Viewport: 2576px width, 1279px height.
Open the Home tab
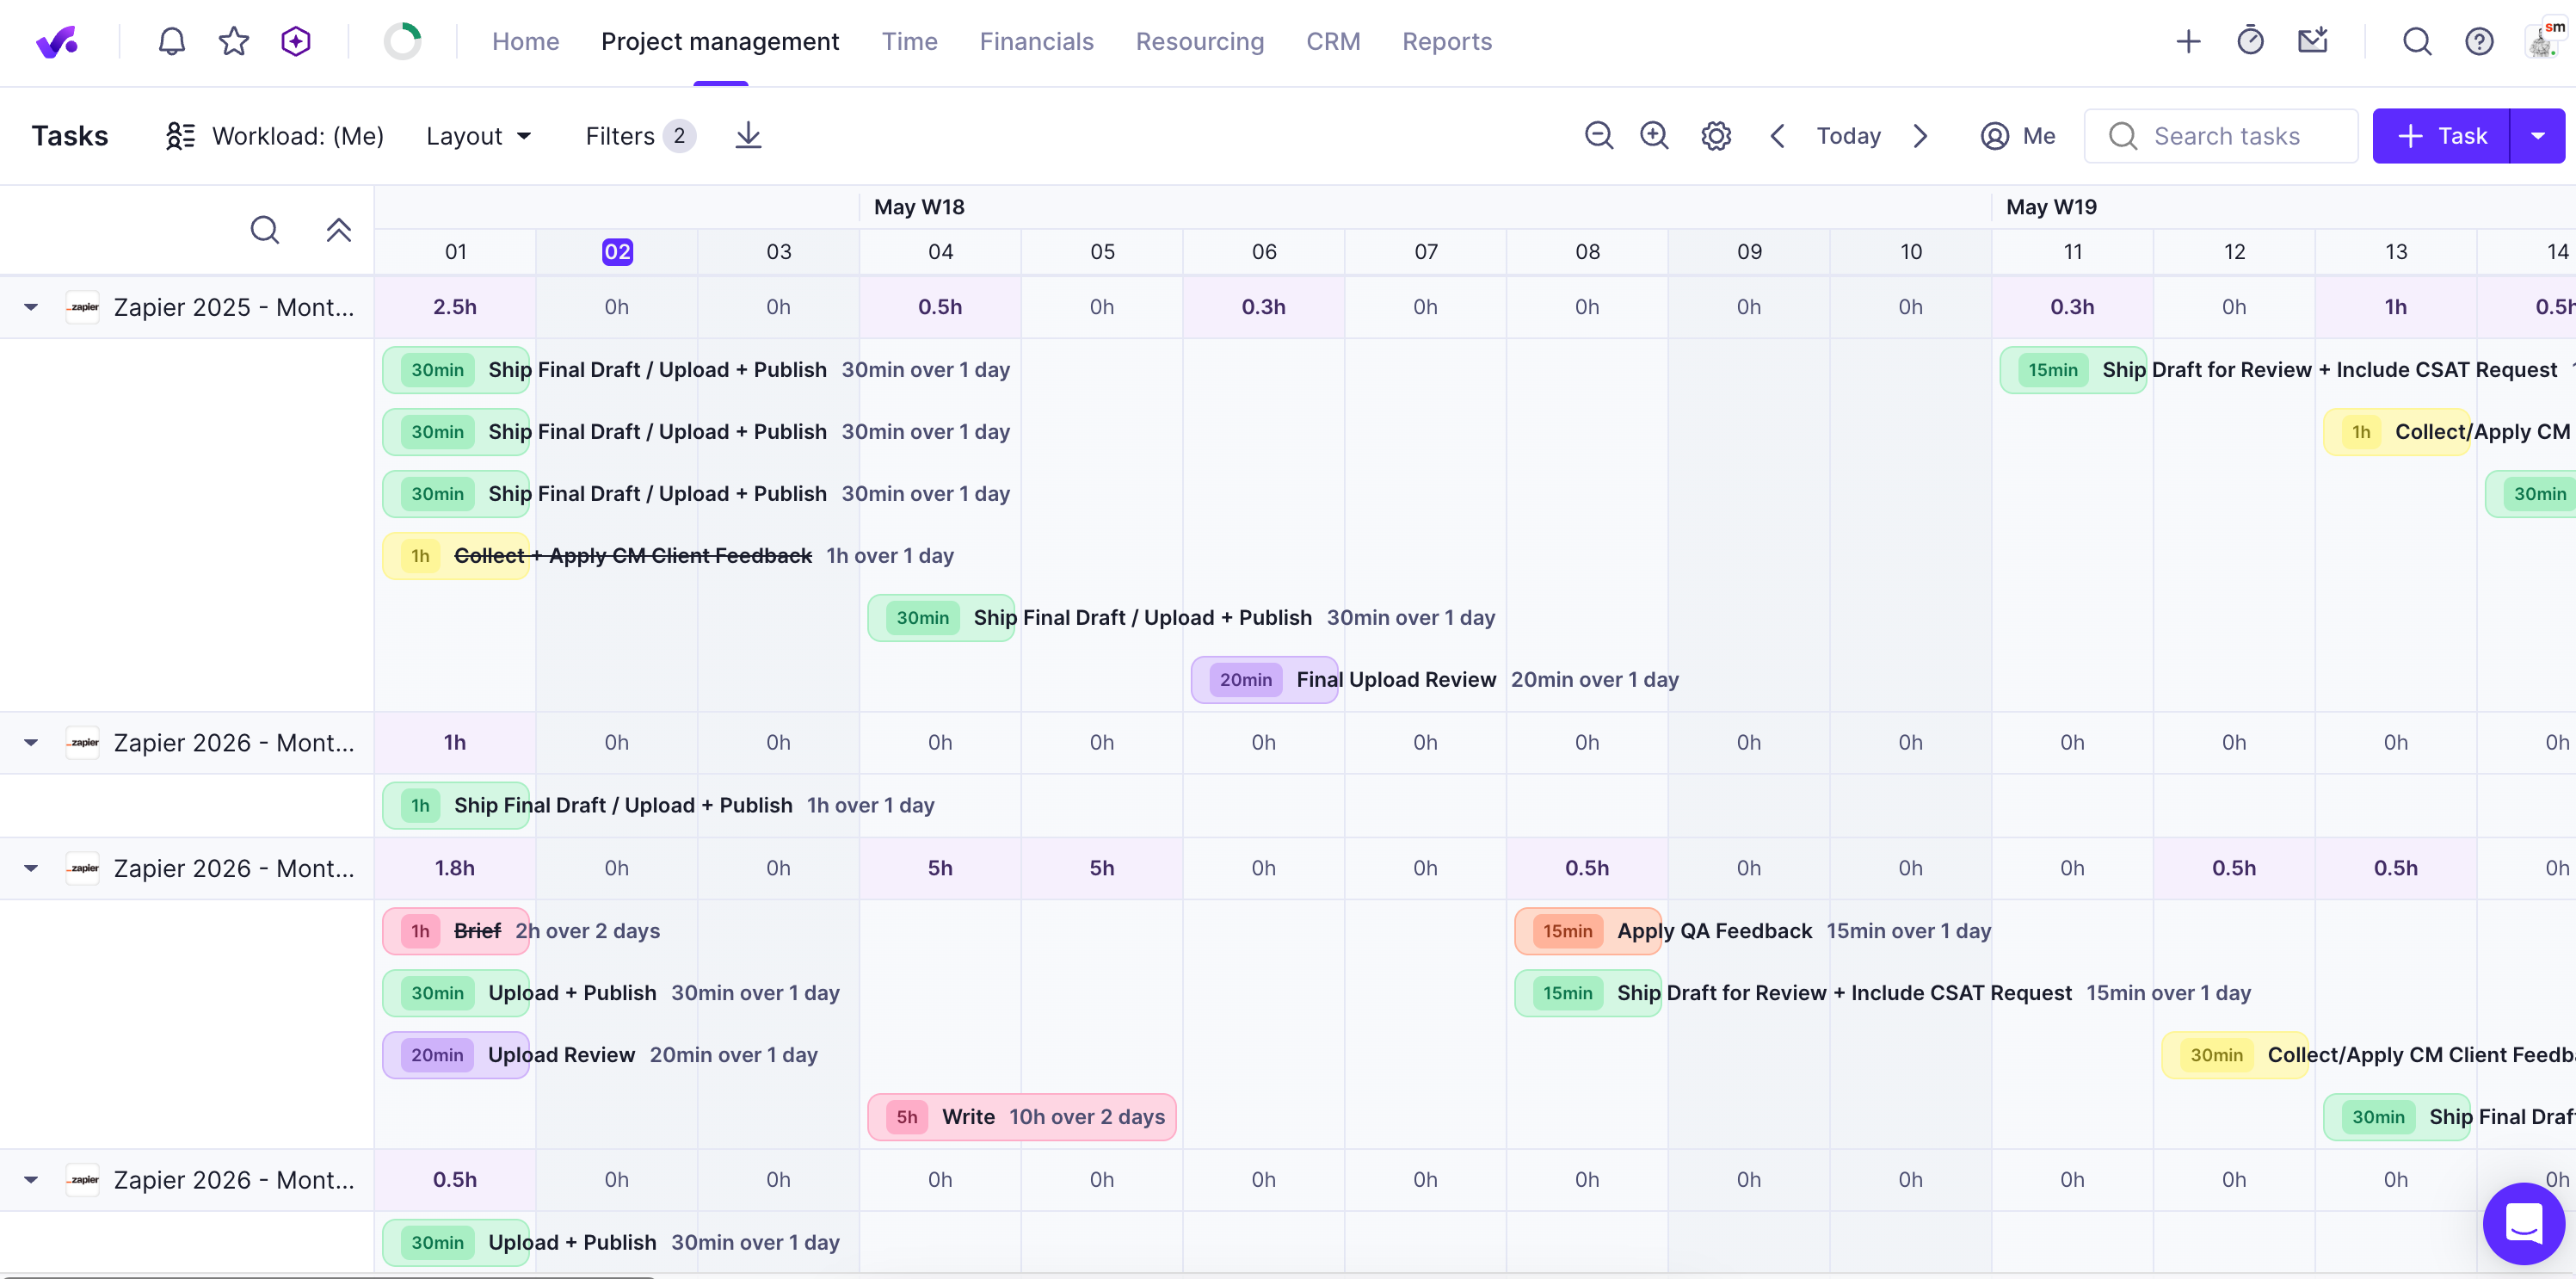pos(525,41)
